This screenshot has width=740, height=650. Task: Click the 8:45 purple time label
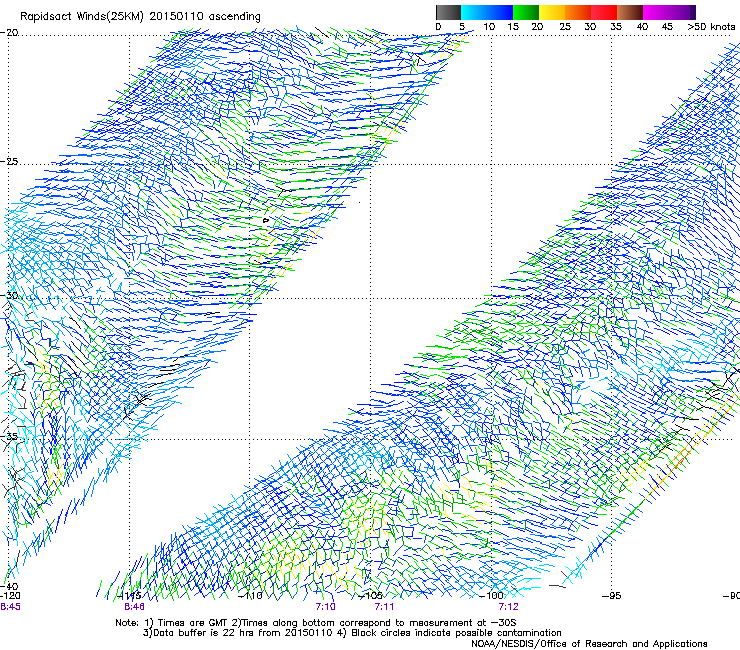[10, 607]
